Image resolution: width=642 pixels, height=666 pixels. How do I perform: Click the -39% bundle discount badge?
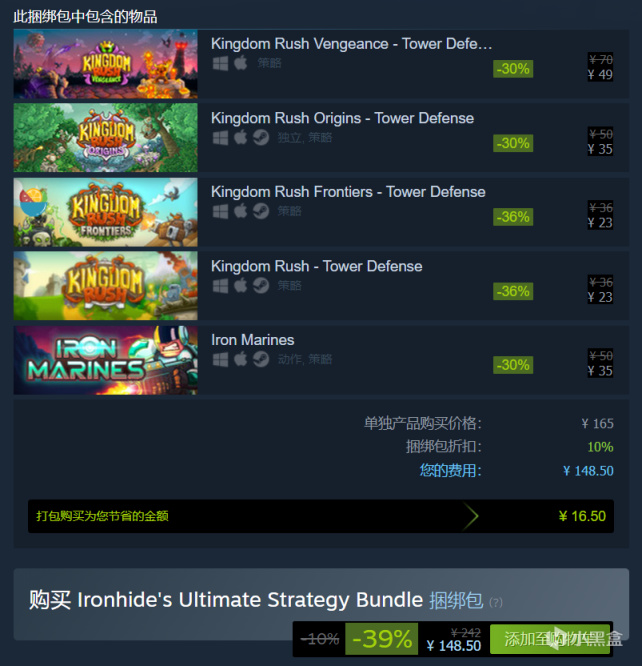(382, 639)
